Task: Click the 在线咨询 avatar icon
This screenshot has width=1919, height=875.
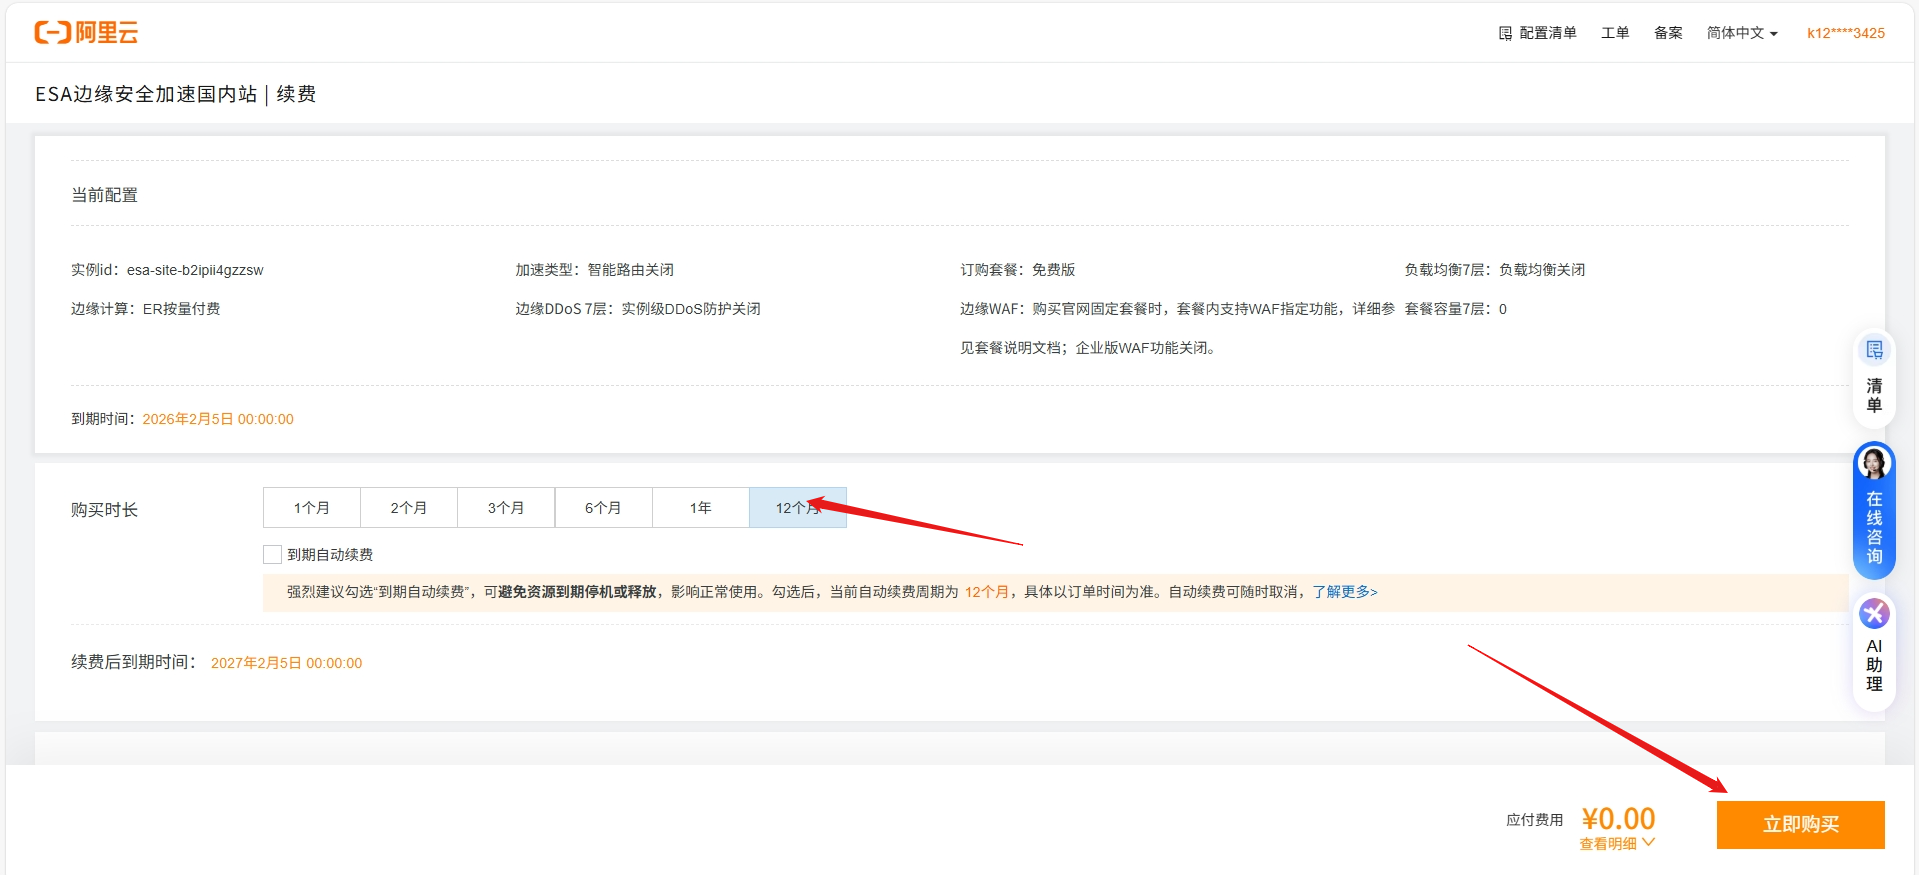Action: [1874, 464]
